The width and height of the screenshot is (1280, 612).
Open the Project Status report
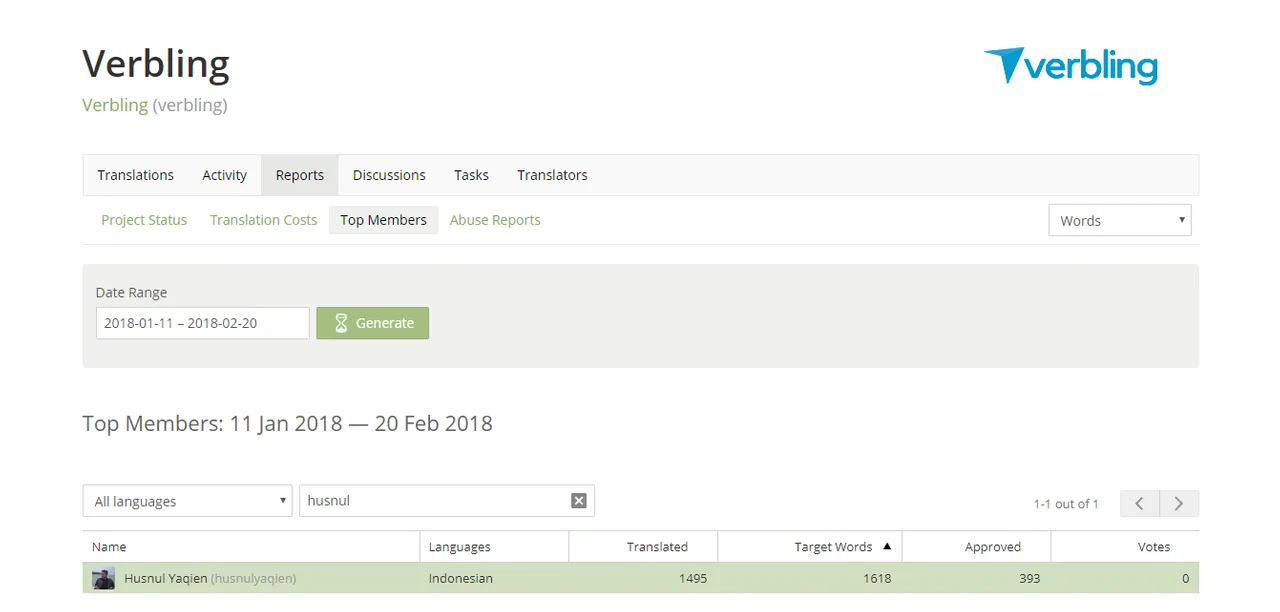tap(144, 220)
